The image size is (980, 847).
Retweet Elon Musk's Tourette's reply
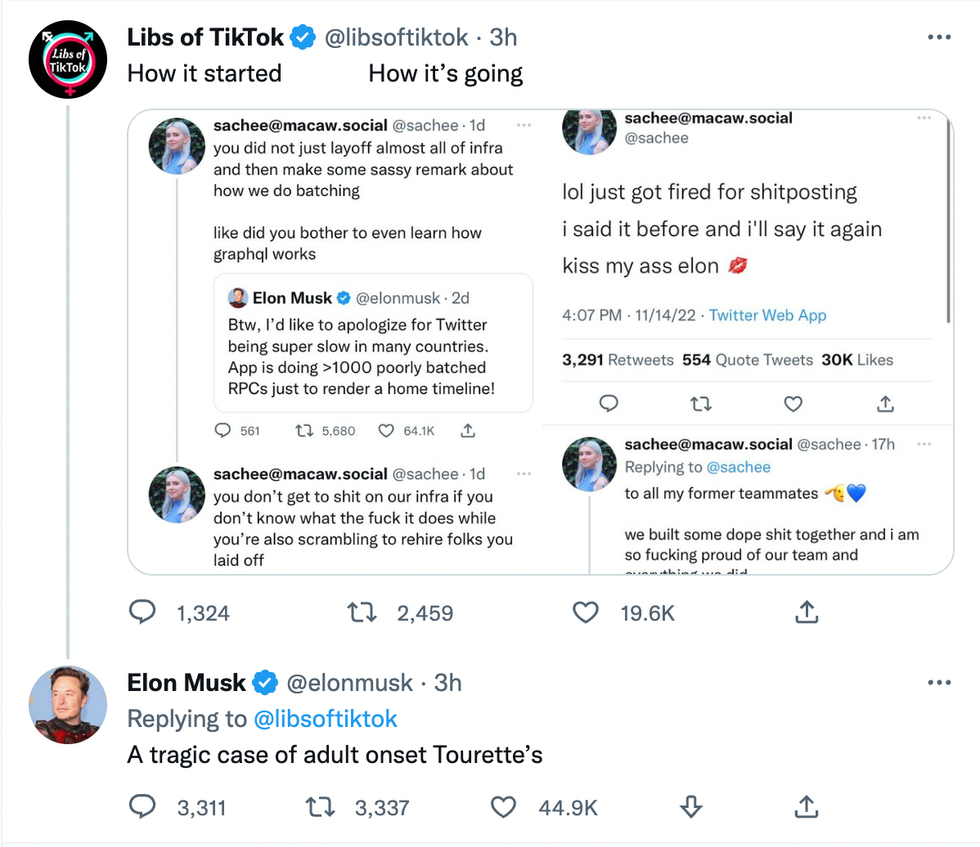coord(319,806)
